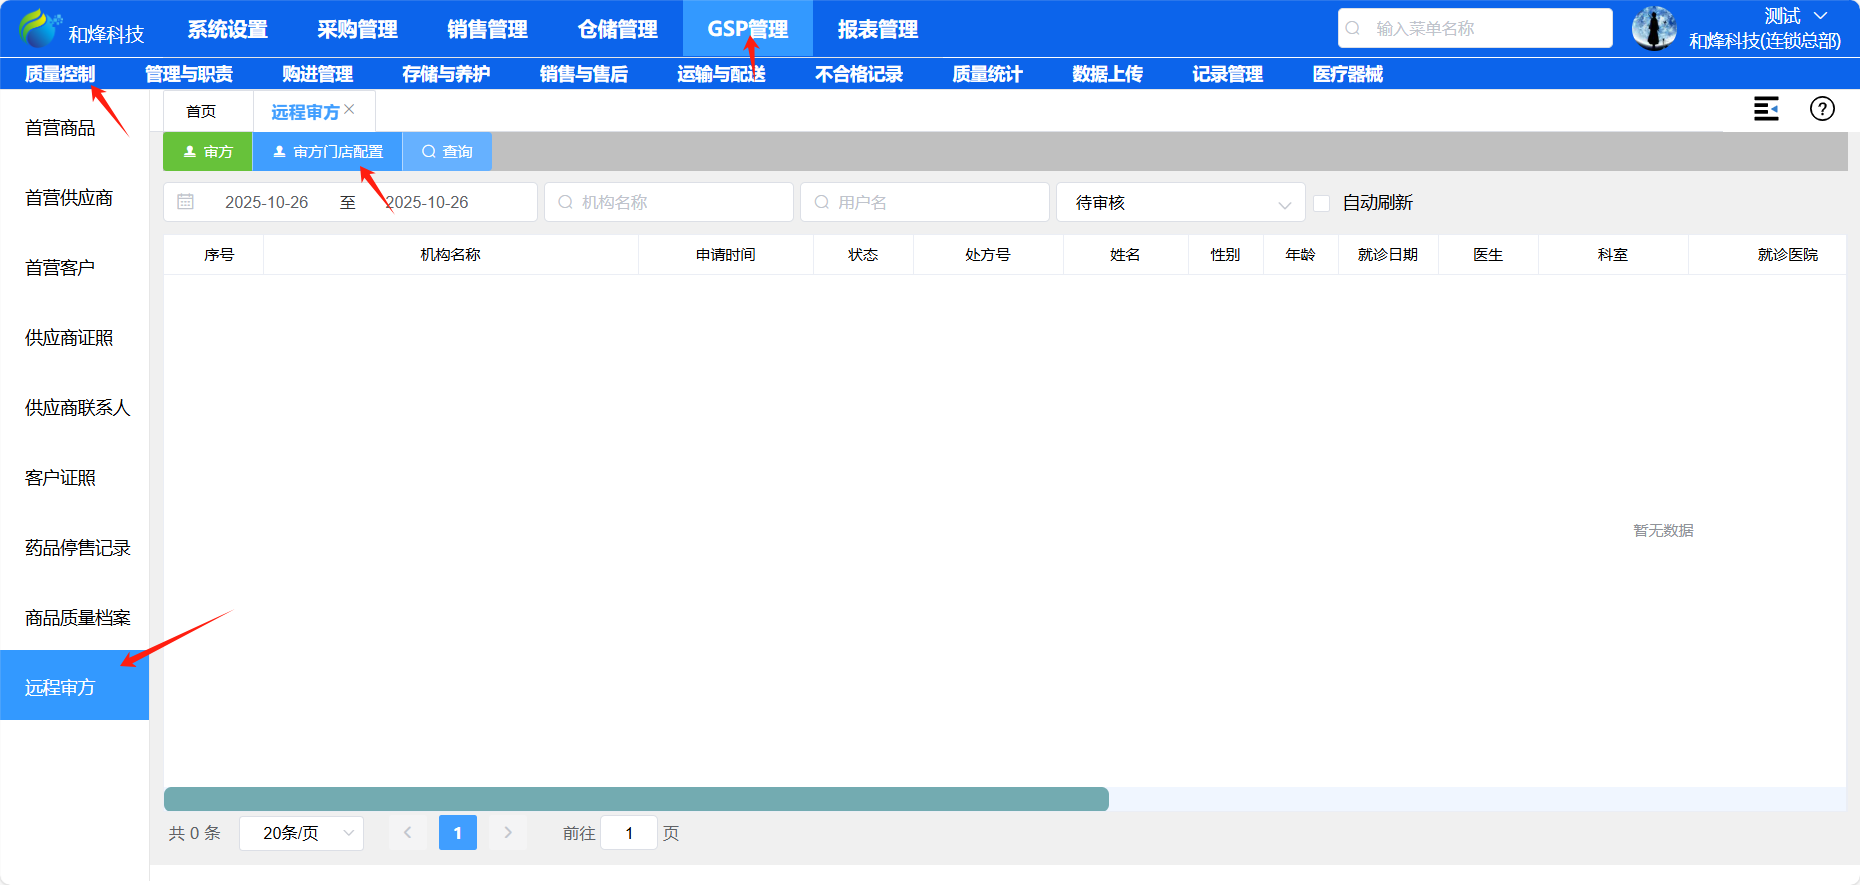The width and height of the screenshot is (1860, 885).
Task: Open the 报表管理 top menu
Action: [x=877, y=29]
